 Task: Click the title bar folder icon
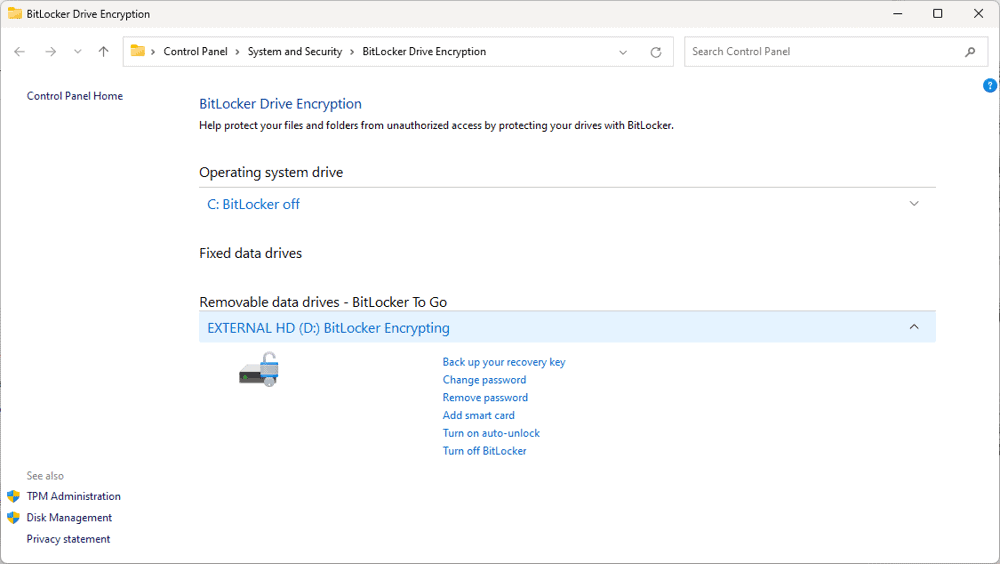[15, 13]
